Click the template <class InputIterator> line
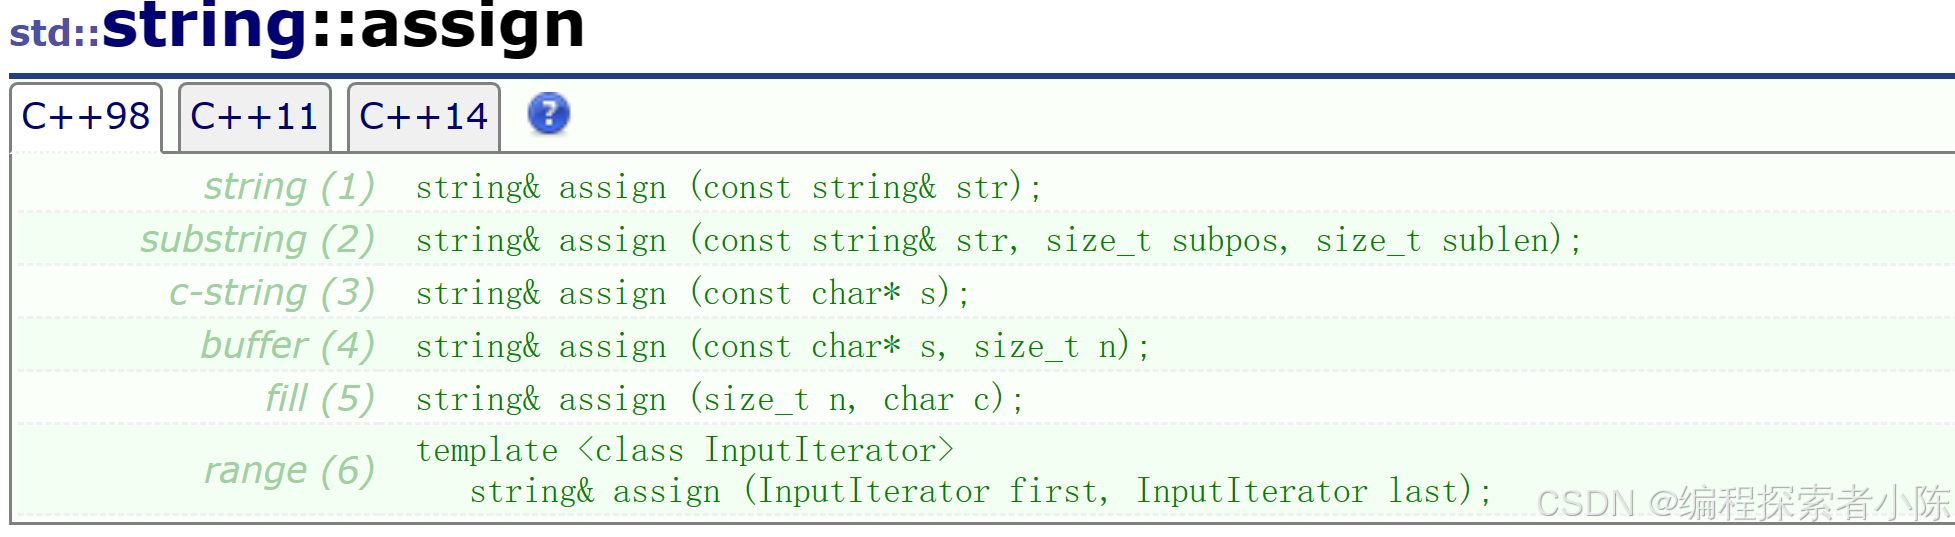Screen dimensions: 1955x537 tap(685, 450)
